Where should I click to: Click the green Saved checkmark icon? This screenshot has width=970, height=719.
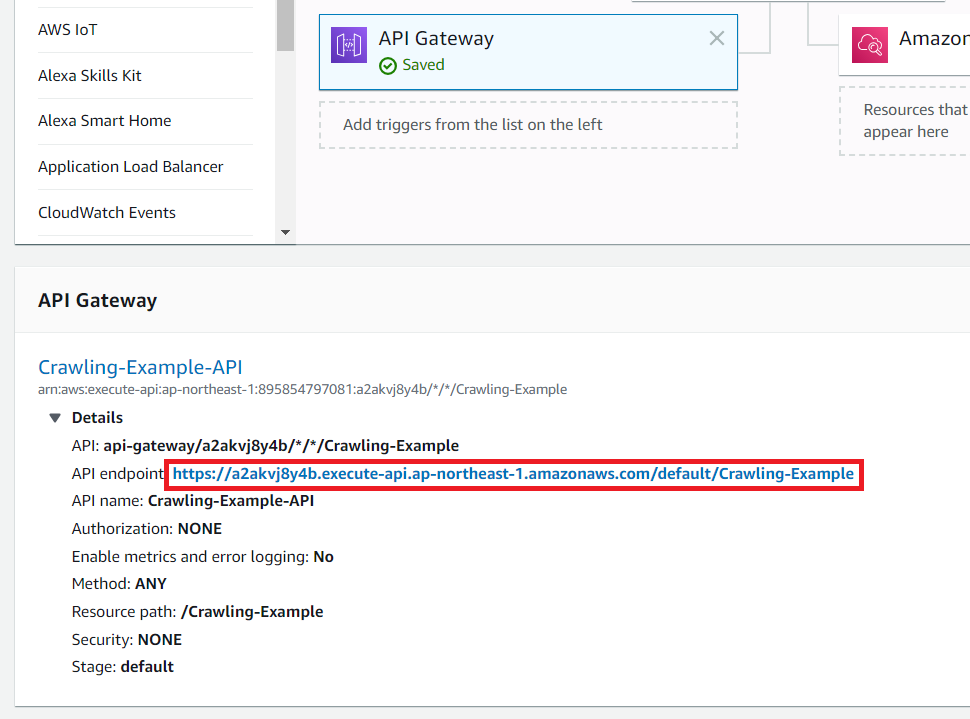point(388,66)
